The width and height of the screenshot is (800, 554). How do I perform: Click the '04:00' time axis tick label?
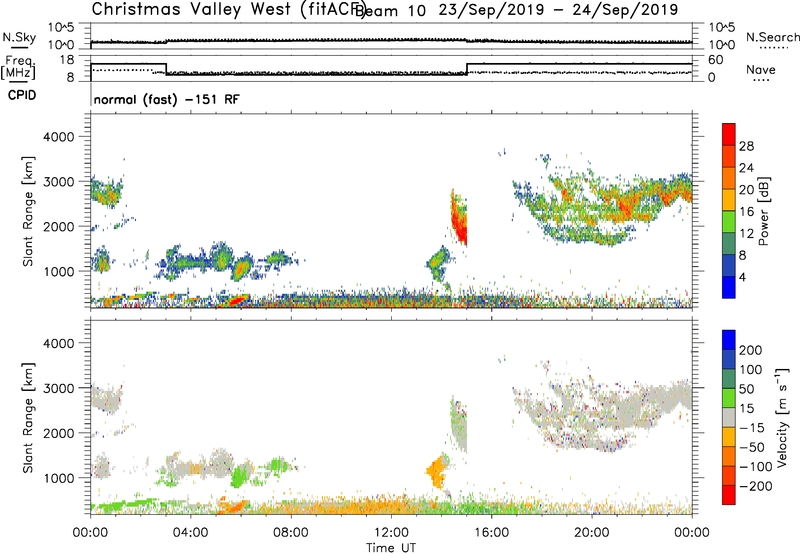click(x=190, y=533)
